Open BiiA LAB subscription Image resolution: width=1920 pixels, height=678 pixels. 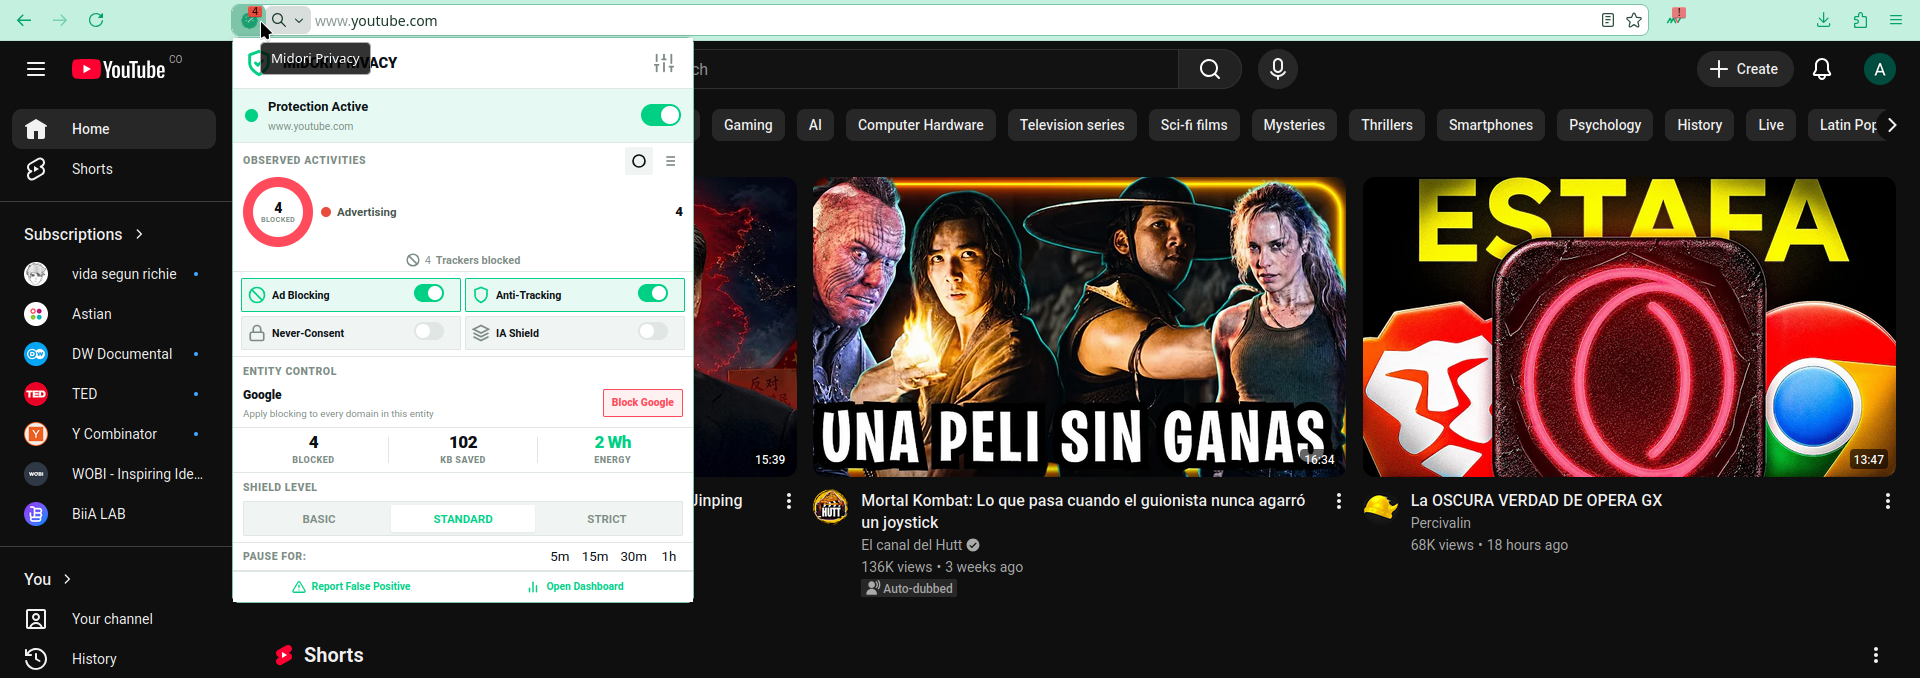click(x=114, y=514)
